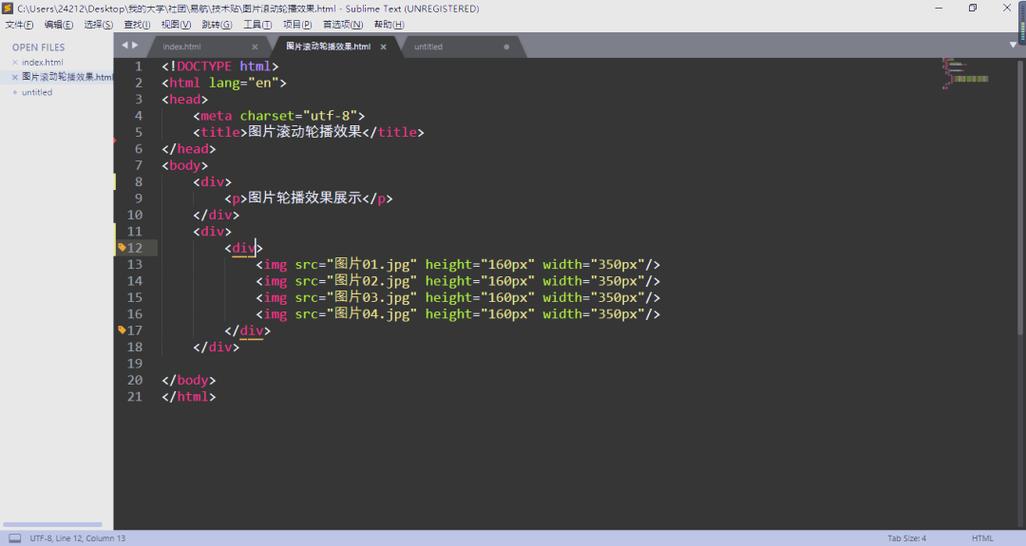Close the index.html tab
The image size is (1026, 546).
click(255, 47)
